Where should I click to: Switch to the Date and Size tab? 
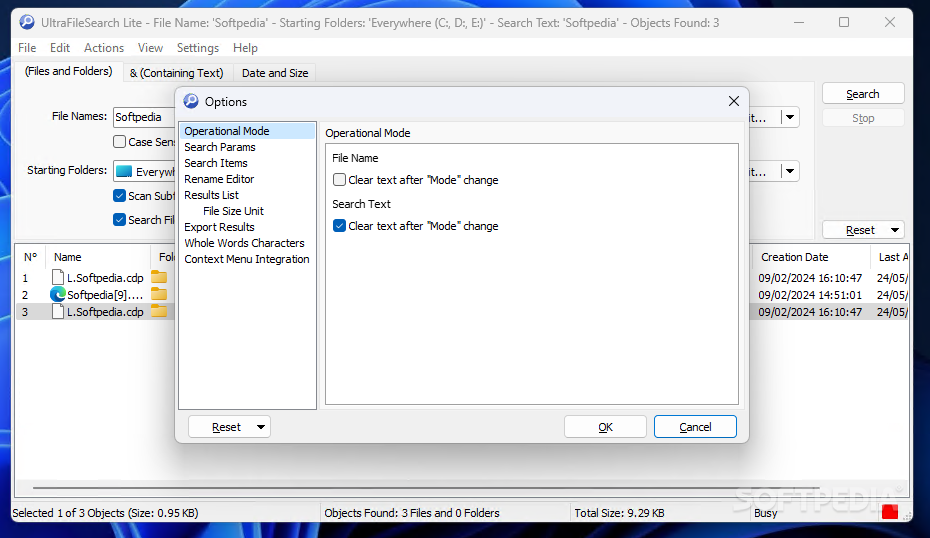point(275,73)
